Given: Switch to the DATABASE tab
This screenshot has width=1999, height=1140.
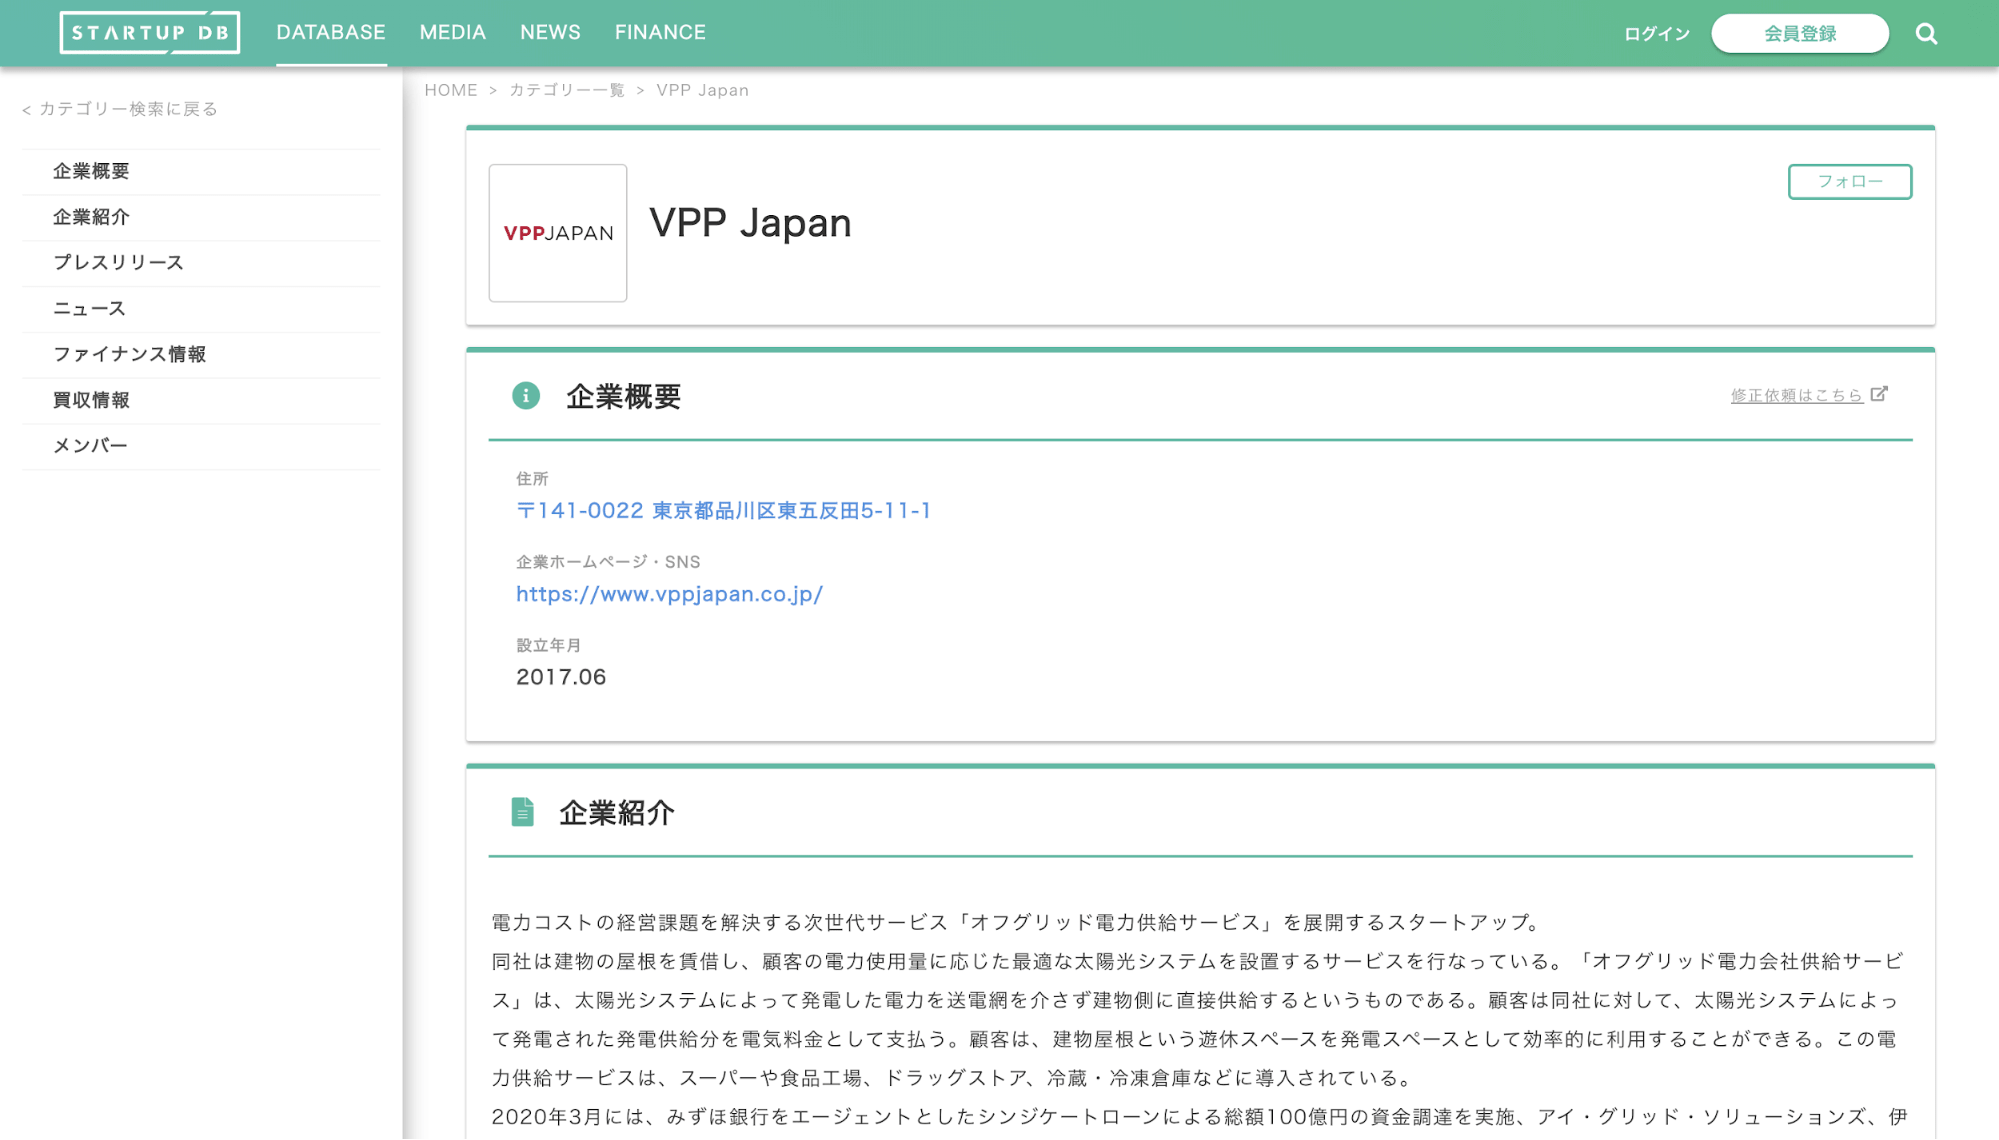Looking at the screenshot, I should point(331,31).
